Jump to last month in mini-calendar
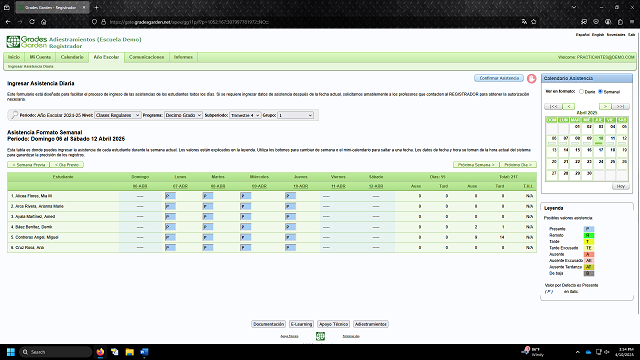The image size is (640, 360). pyautogui.click(x=620, y=106)
